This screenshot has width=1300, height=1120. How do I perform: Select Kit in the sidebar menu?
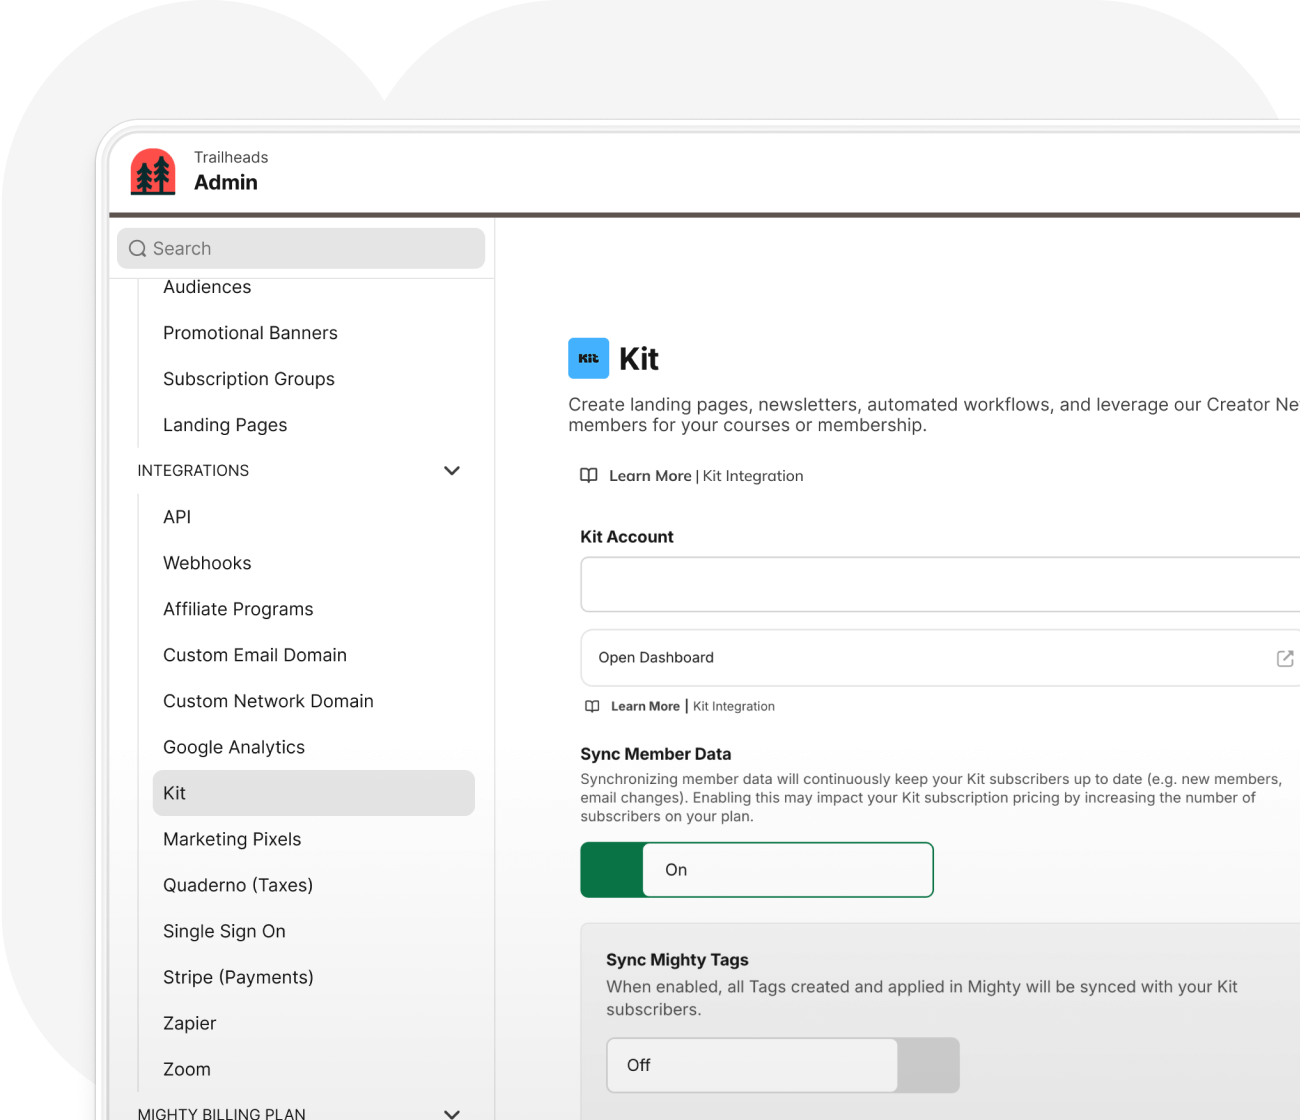tap(175, 793)
